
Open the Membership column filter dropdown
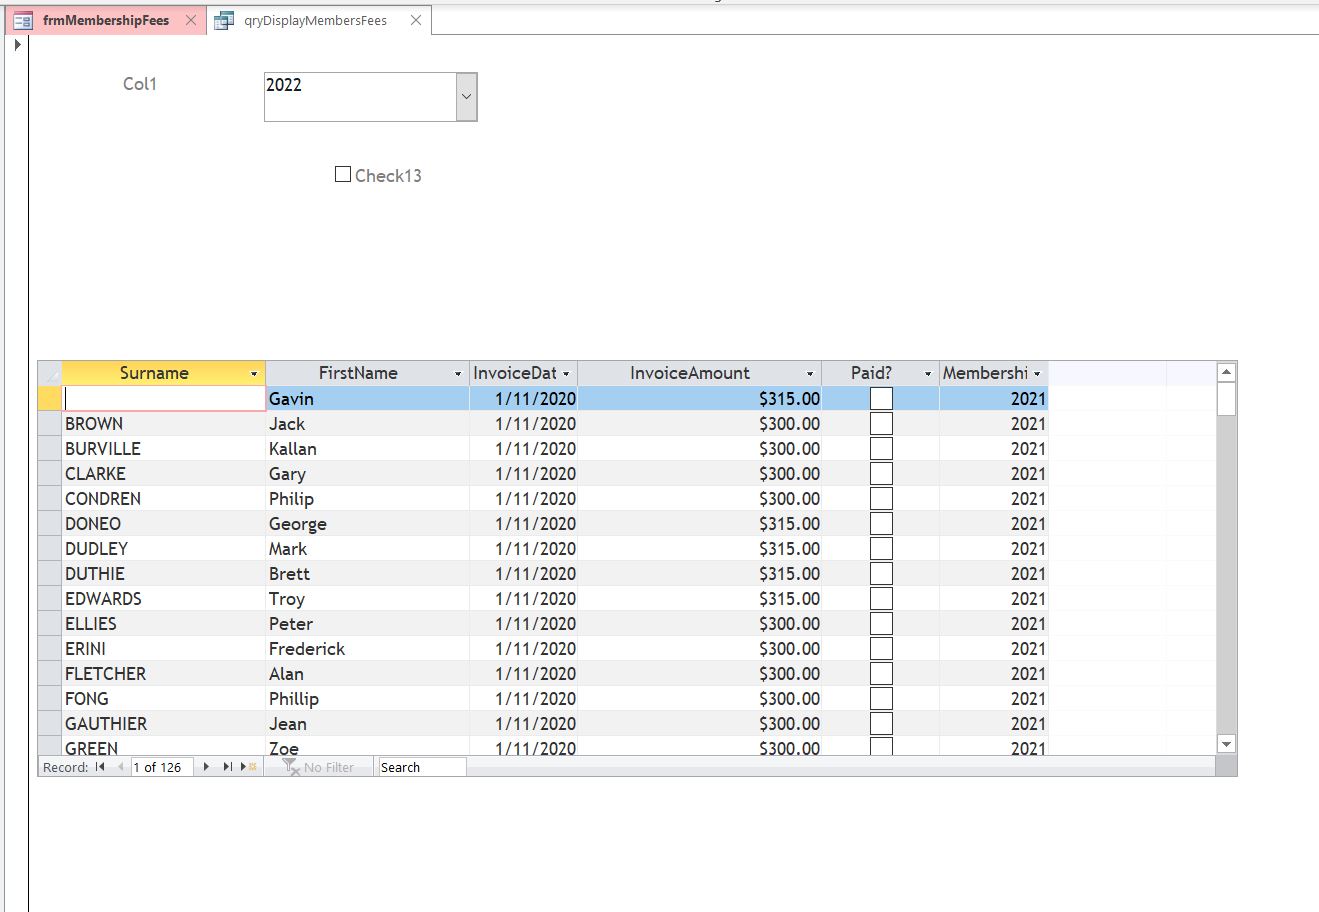click(x=1037, y=374)
